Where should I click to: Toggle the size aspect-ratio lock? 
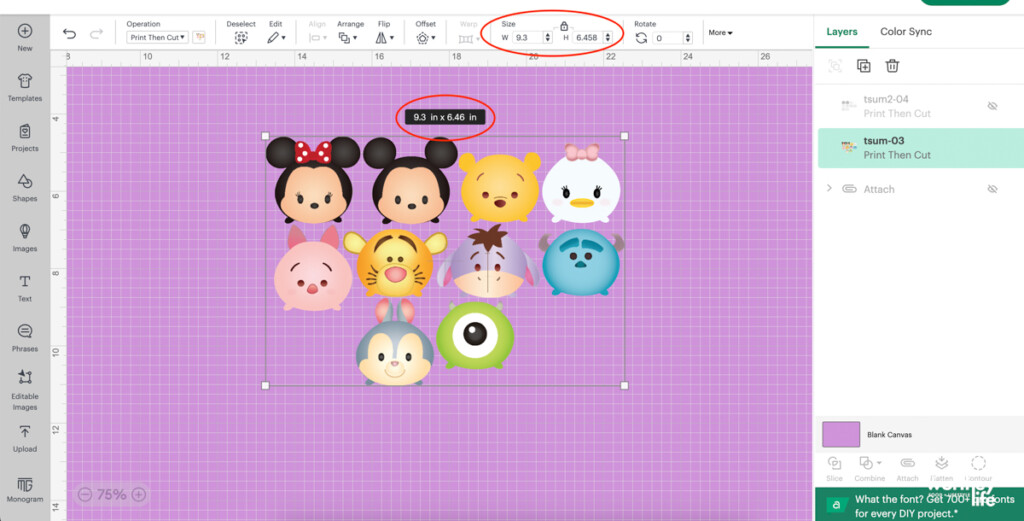(564, 26)
